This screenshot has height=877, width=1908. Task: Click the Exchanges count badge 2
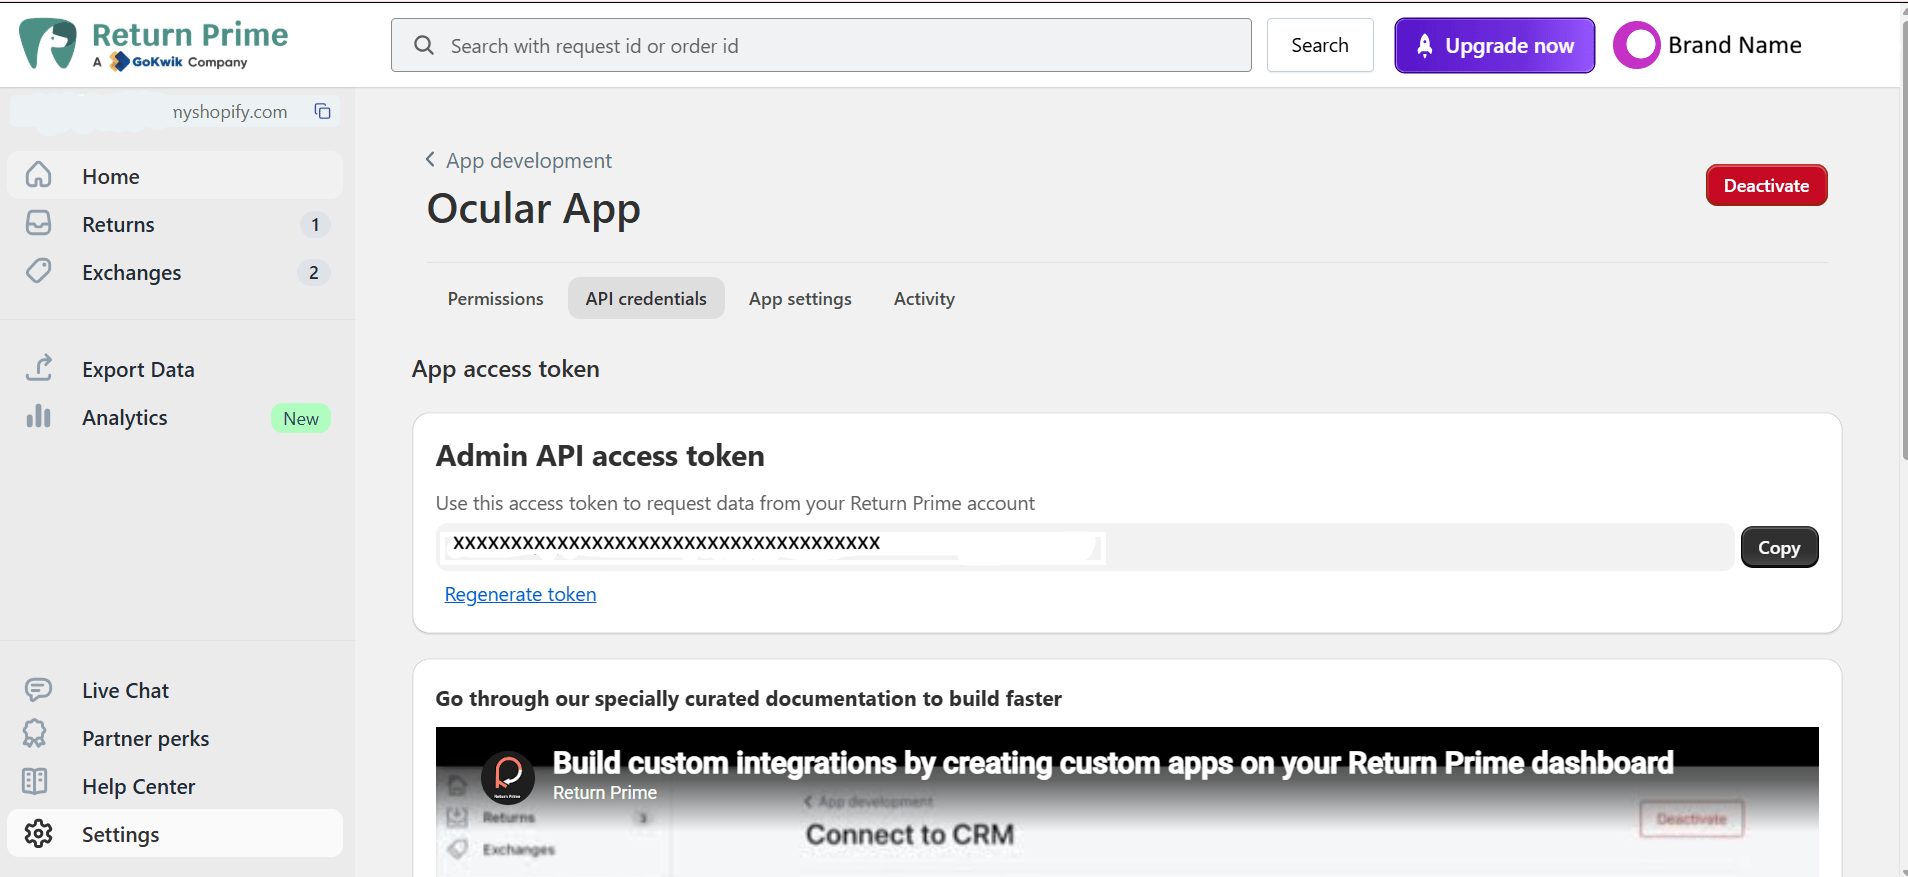pos(313,272)
